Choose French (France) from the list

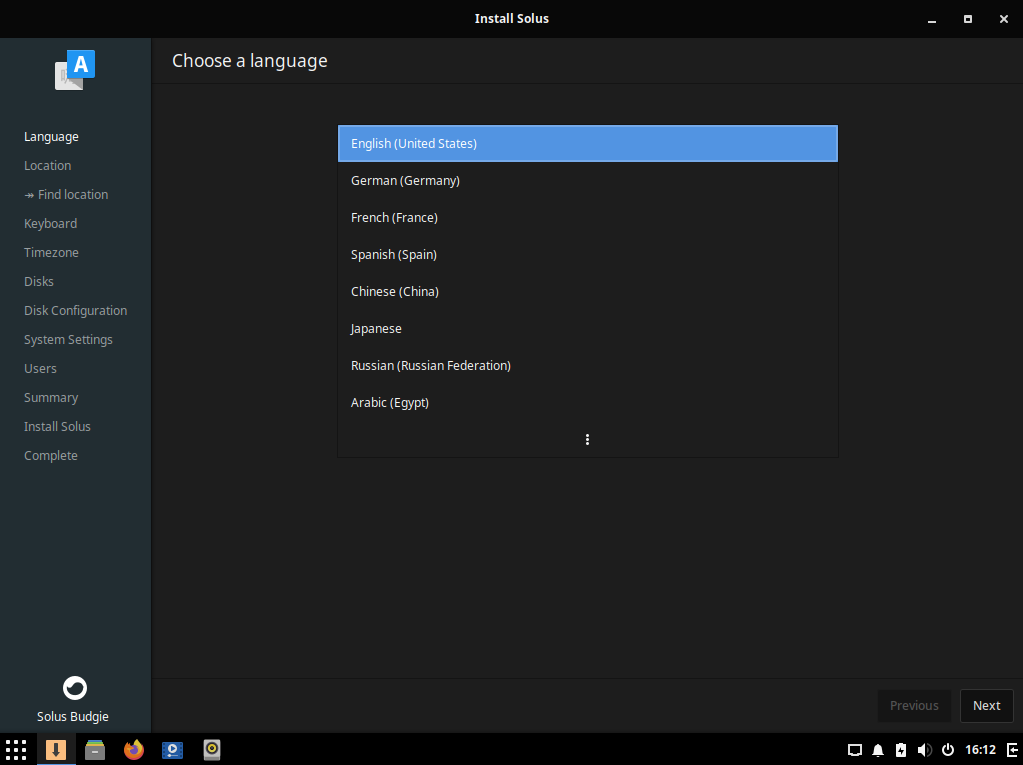587,217
